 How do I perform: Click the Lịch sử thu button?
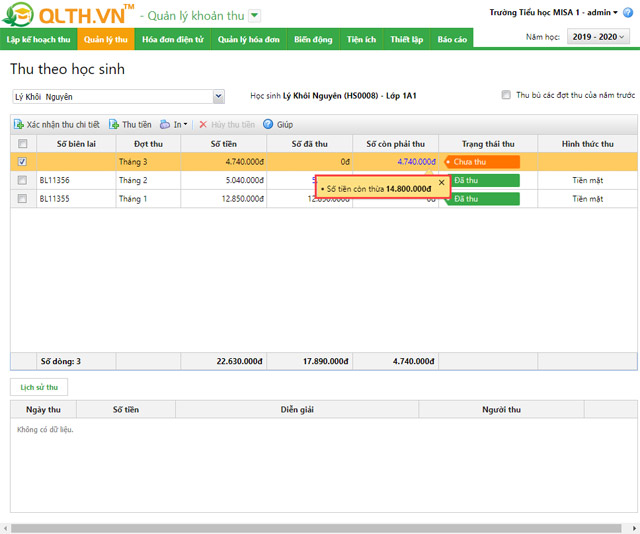click(x=39, y=387)
